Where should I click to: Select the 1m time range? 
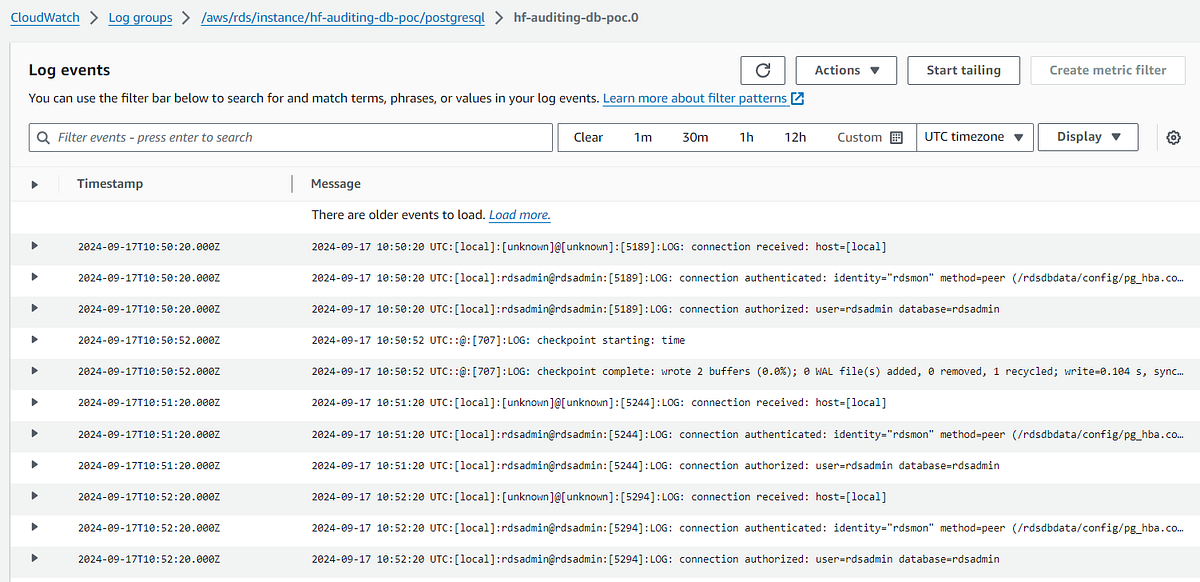tap(643, 137)
